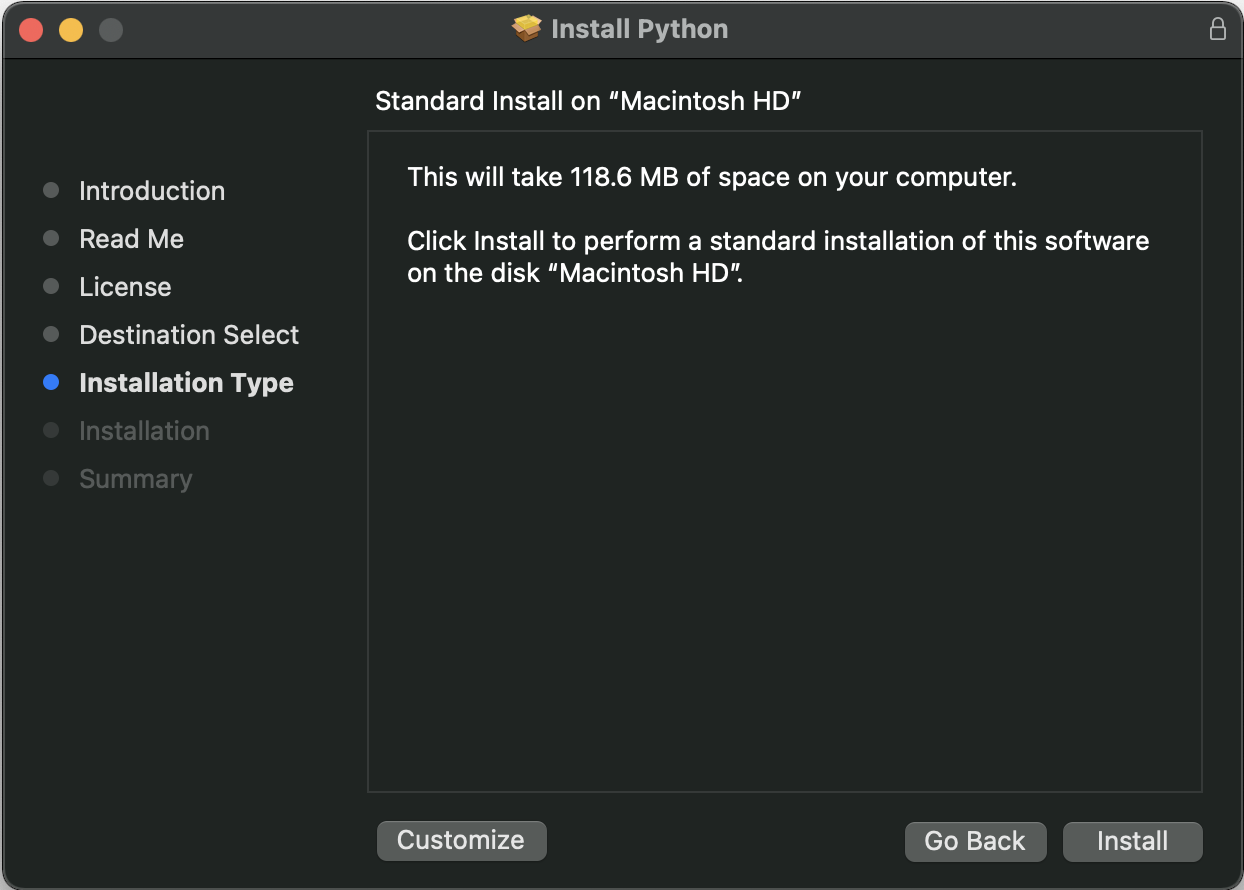1244x890 pixels.
Task: Select the Installation Type step label
Action: coord(186,383)
